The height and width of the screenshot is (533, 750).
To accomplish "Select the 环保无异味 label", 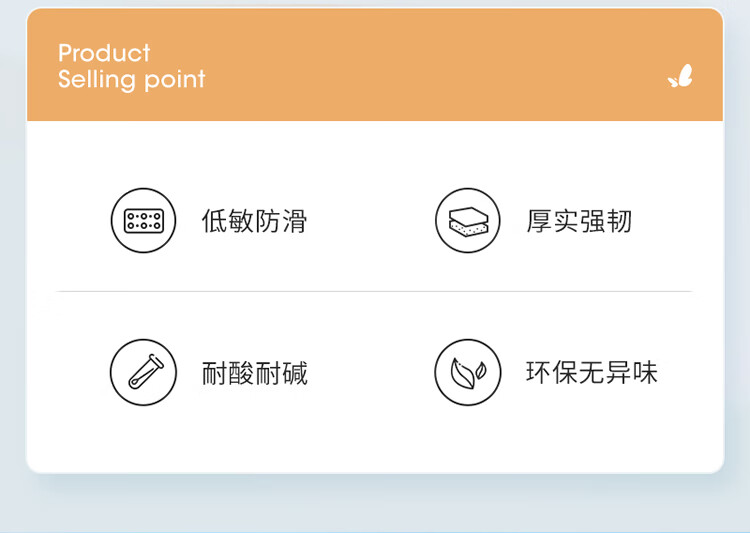I will [x=592, y=372].
